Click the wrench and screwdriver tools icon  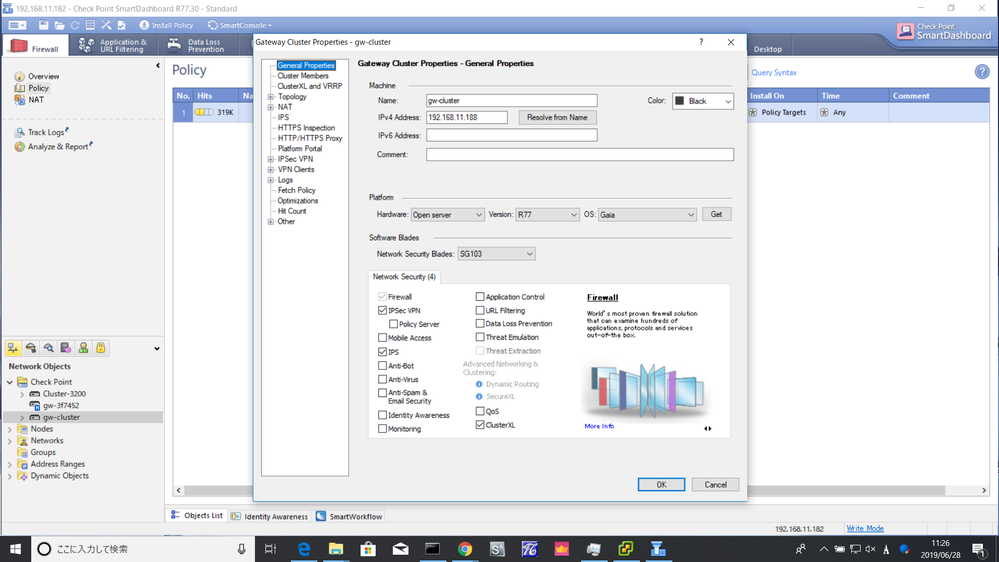click(x=106, y=25)
